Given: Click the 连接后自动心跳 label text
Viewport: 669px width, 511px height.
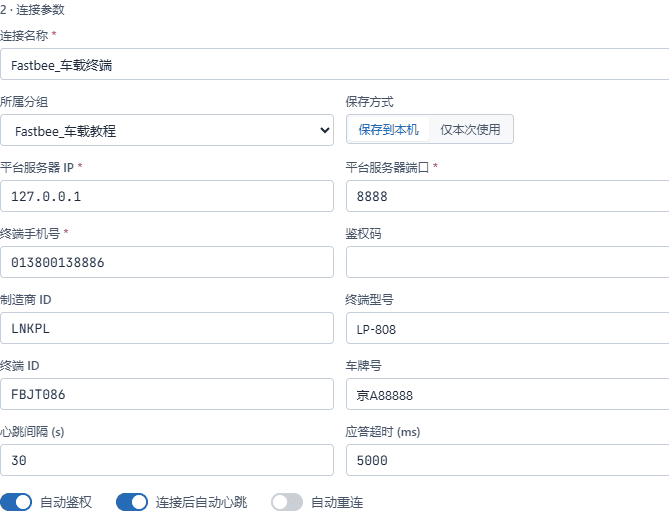Looking at the screenshot, I should pos(201,502).
